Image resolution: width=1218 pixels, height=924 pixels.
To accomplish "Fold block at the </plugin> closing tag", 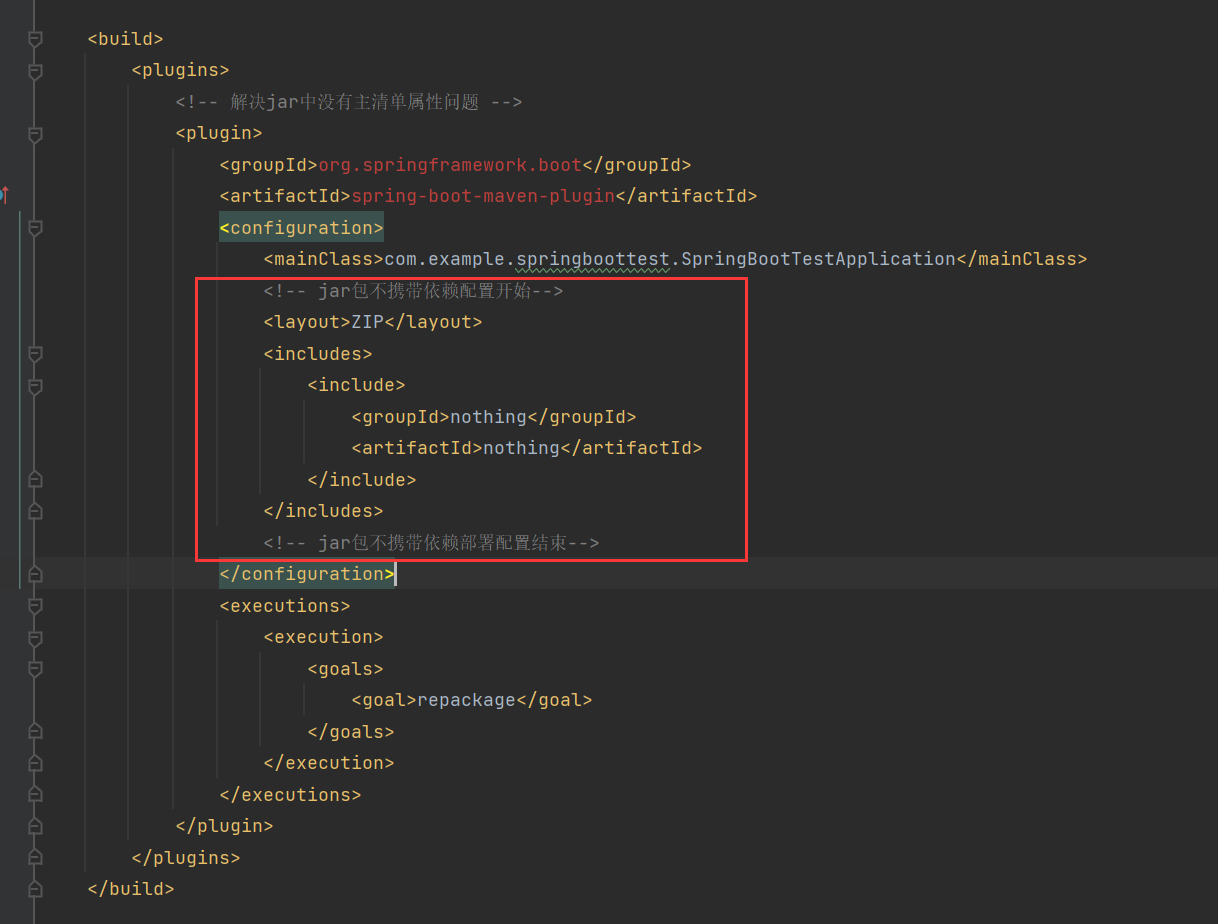I will 35,826.
